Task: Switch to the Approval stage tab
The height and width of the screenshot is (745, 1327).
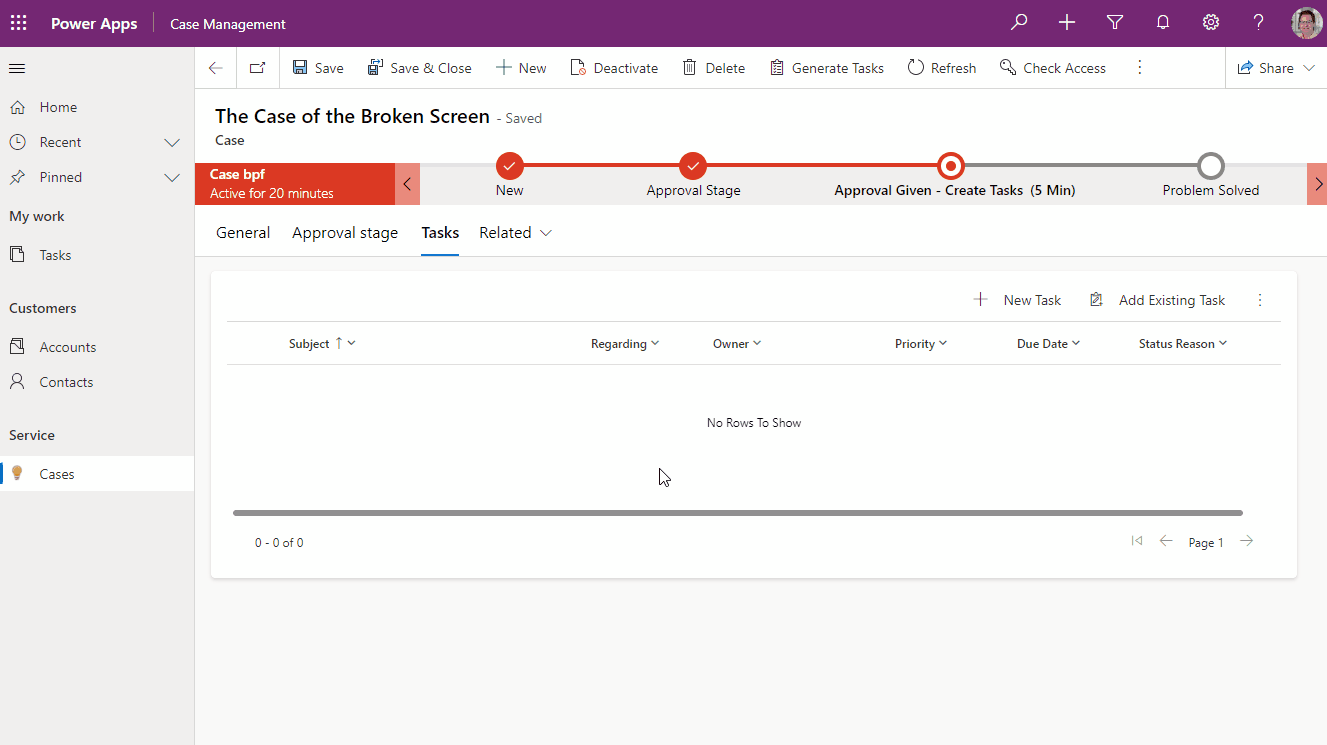Action: (345, 232)
